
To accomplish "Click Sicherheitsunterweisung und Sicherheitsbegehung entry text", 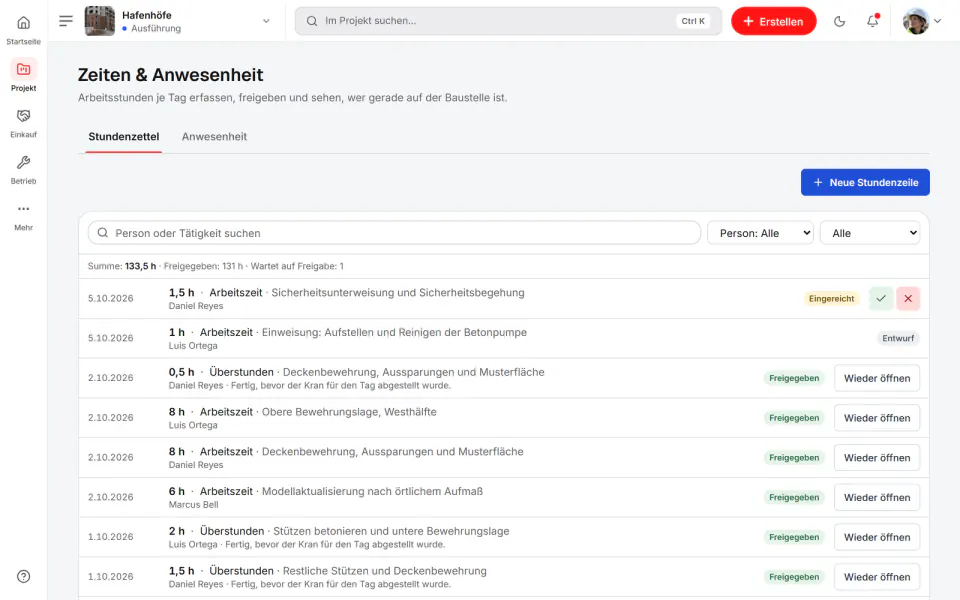I will pyautogui.click(x=398, y=293).
